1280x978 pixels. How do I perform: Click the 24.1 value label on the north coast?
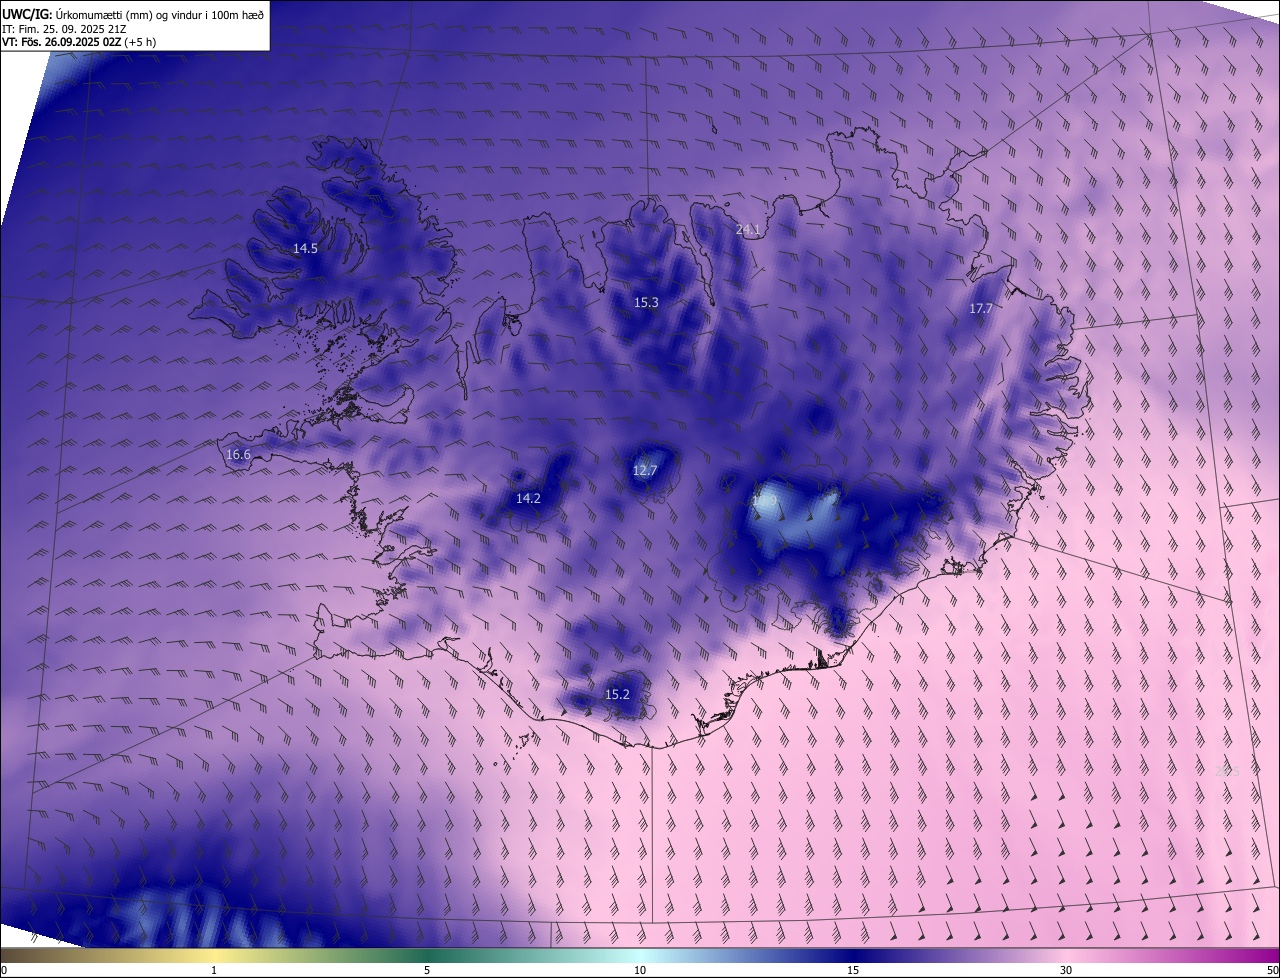[748, 229]
